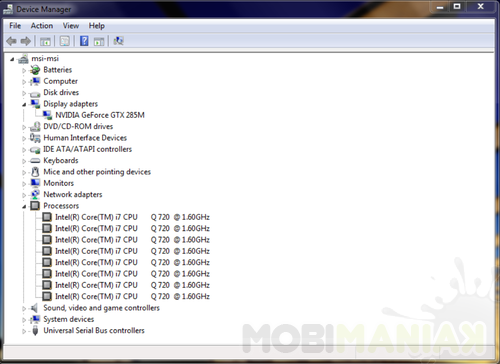Collapse the msi-msi root node

[x=12, y=60]
